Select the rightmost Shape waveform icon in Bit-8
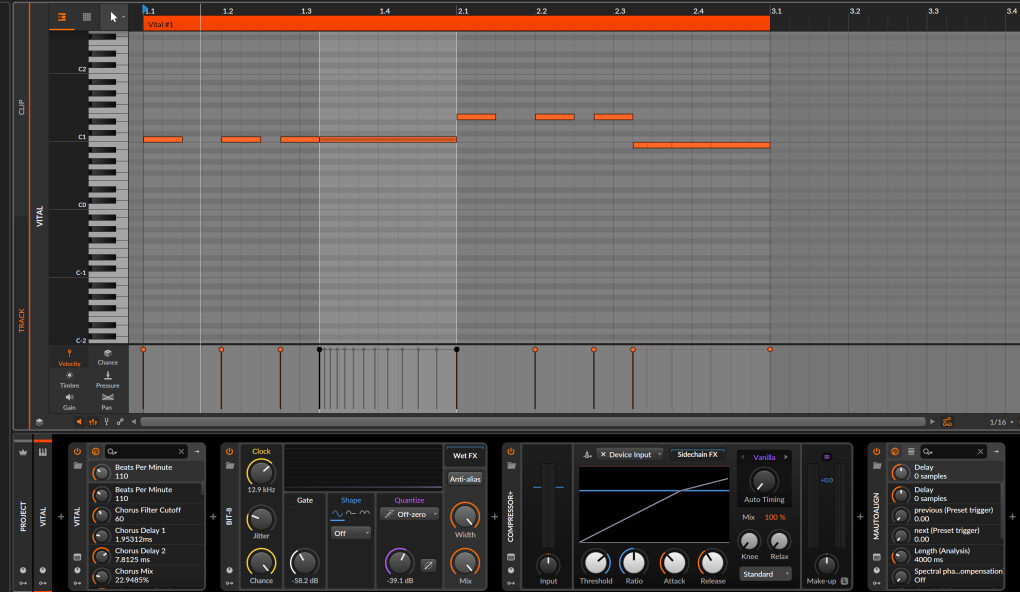The height and width of the screenshot is (592, 1020). point(364,514)
